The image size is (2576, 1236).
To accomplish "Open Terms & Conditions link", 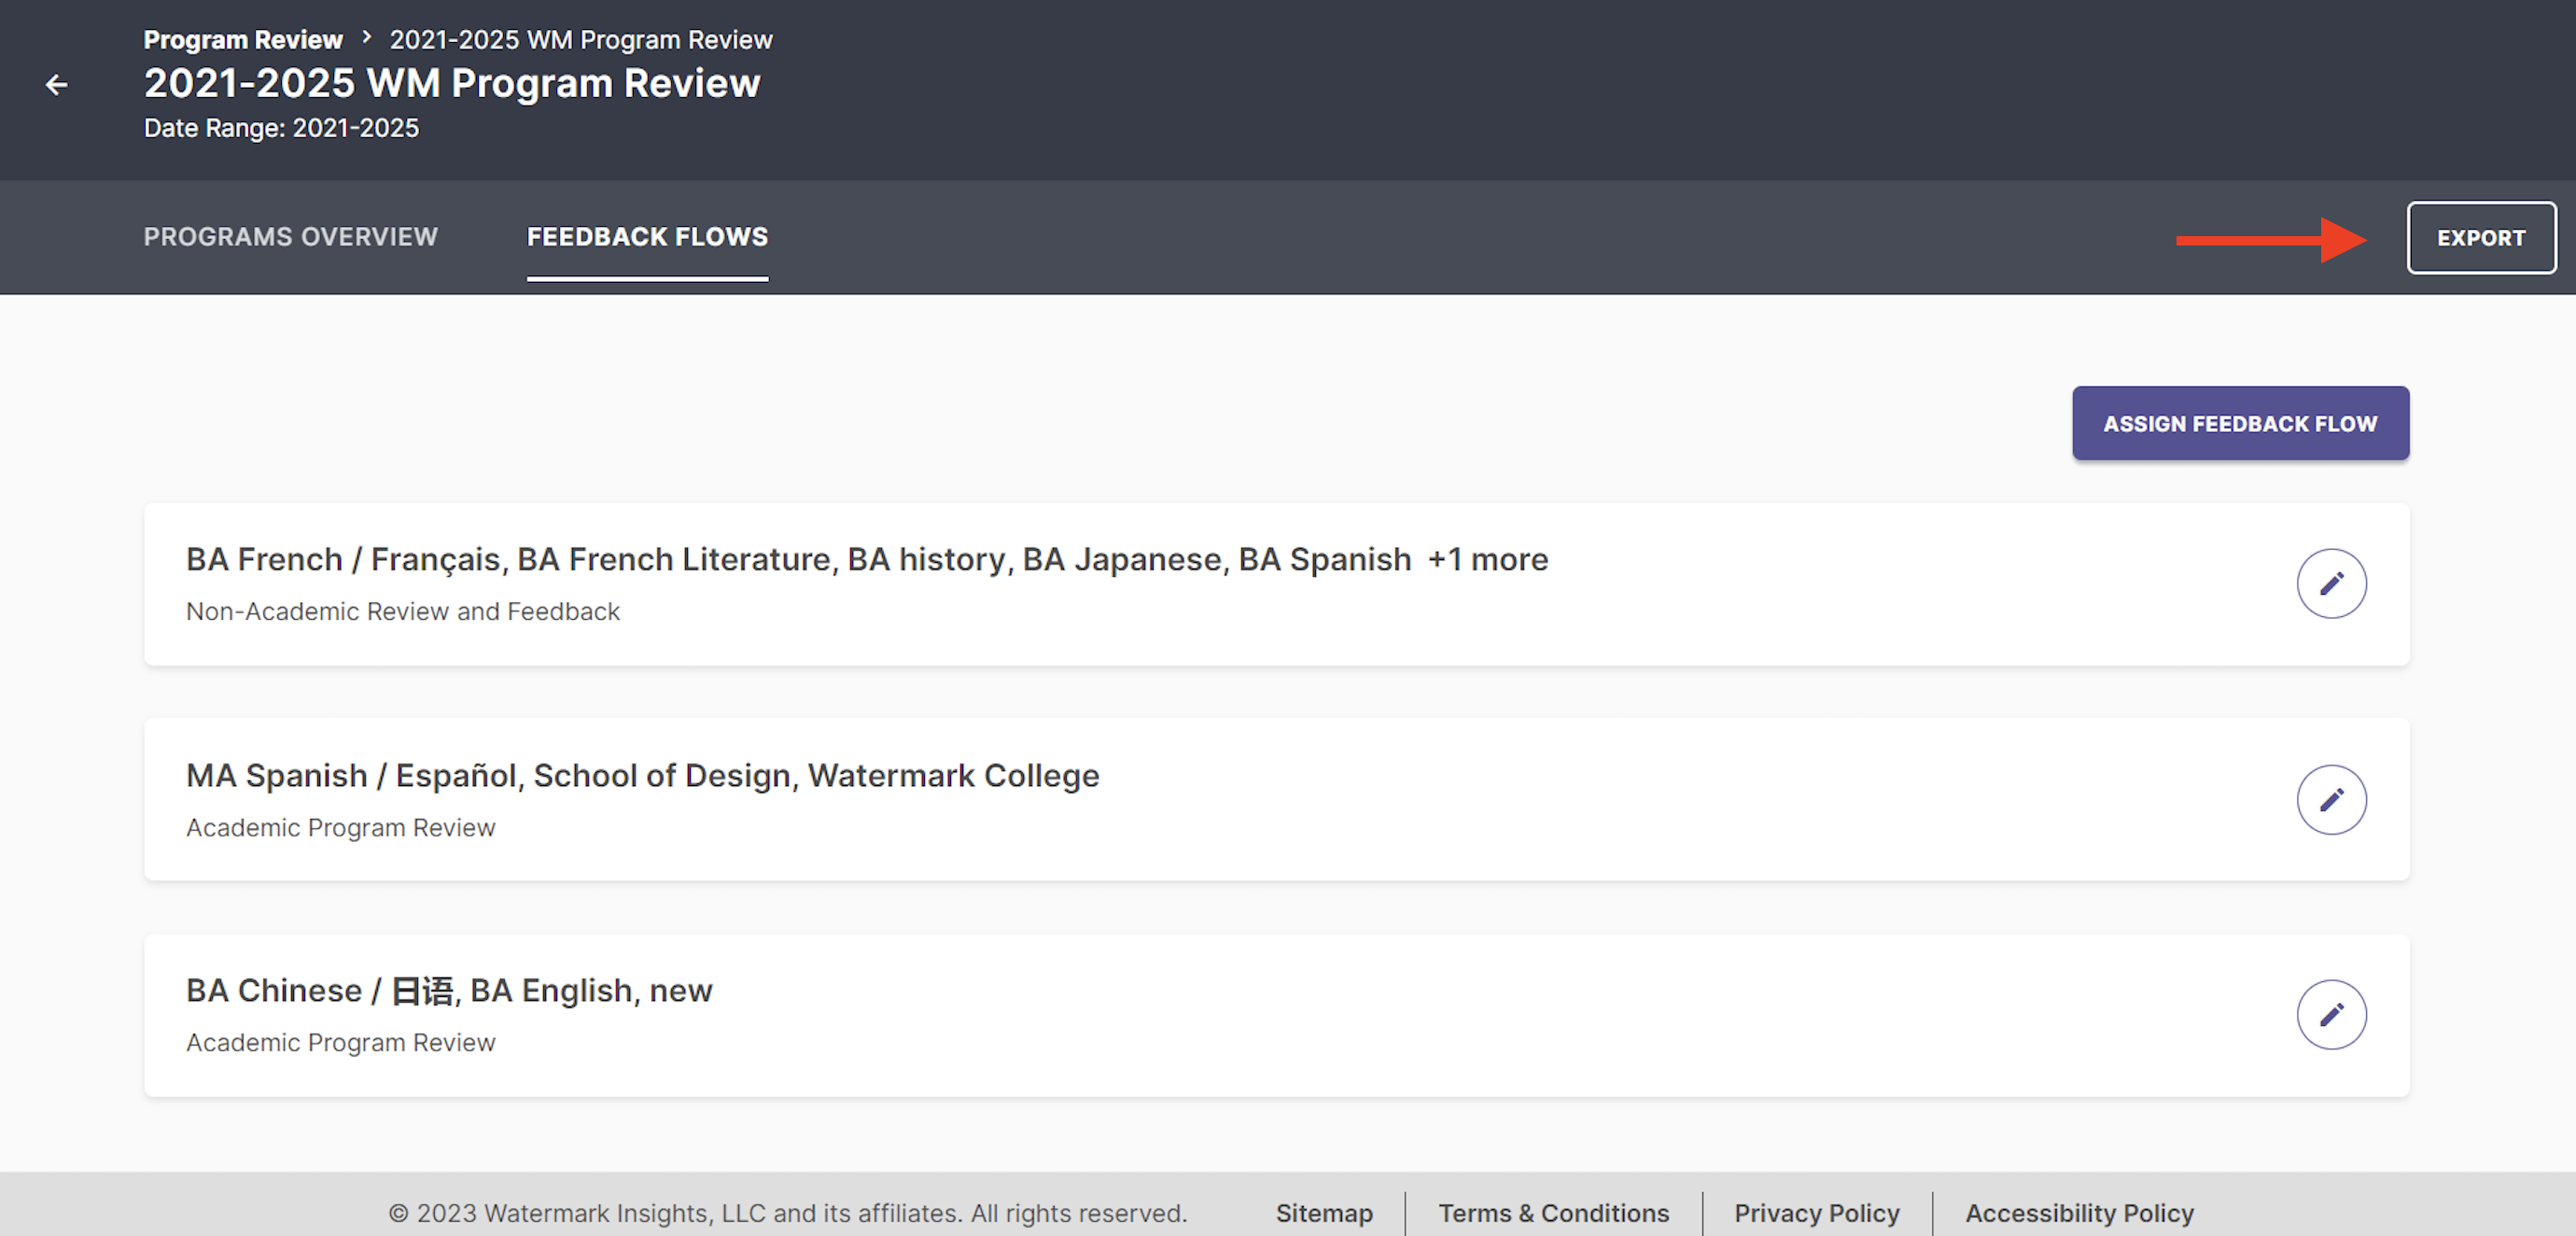I will coord(1553,1212).
